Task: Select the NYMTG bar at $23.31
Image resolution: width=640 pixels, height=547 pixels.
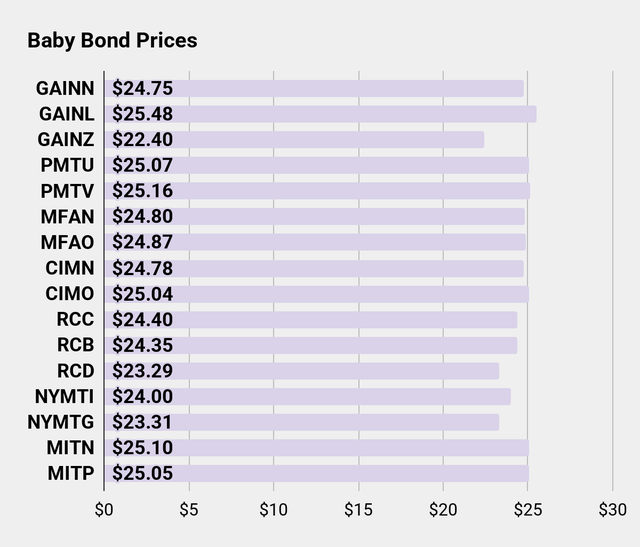Action: (302, 422)
